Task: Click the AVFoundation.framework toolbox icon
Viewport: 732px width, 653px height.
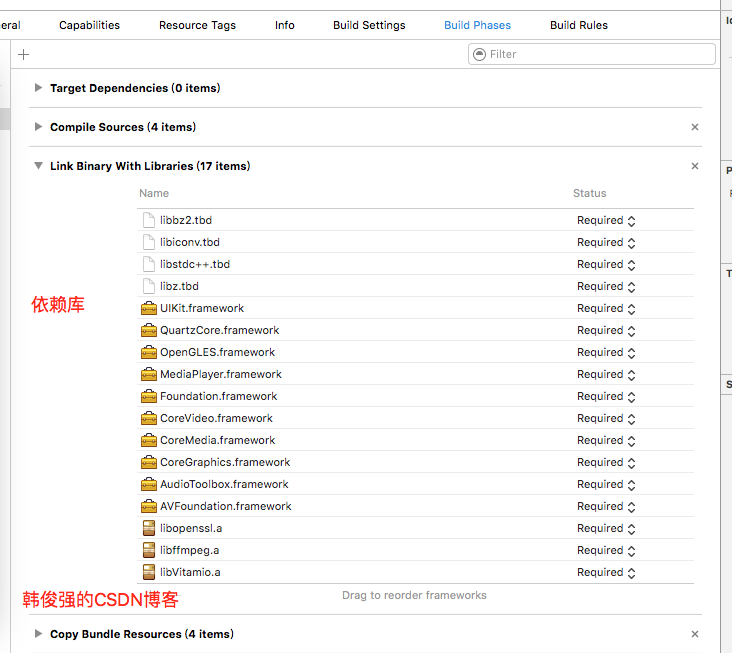Action: tap(149, 506)
